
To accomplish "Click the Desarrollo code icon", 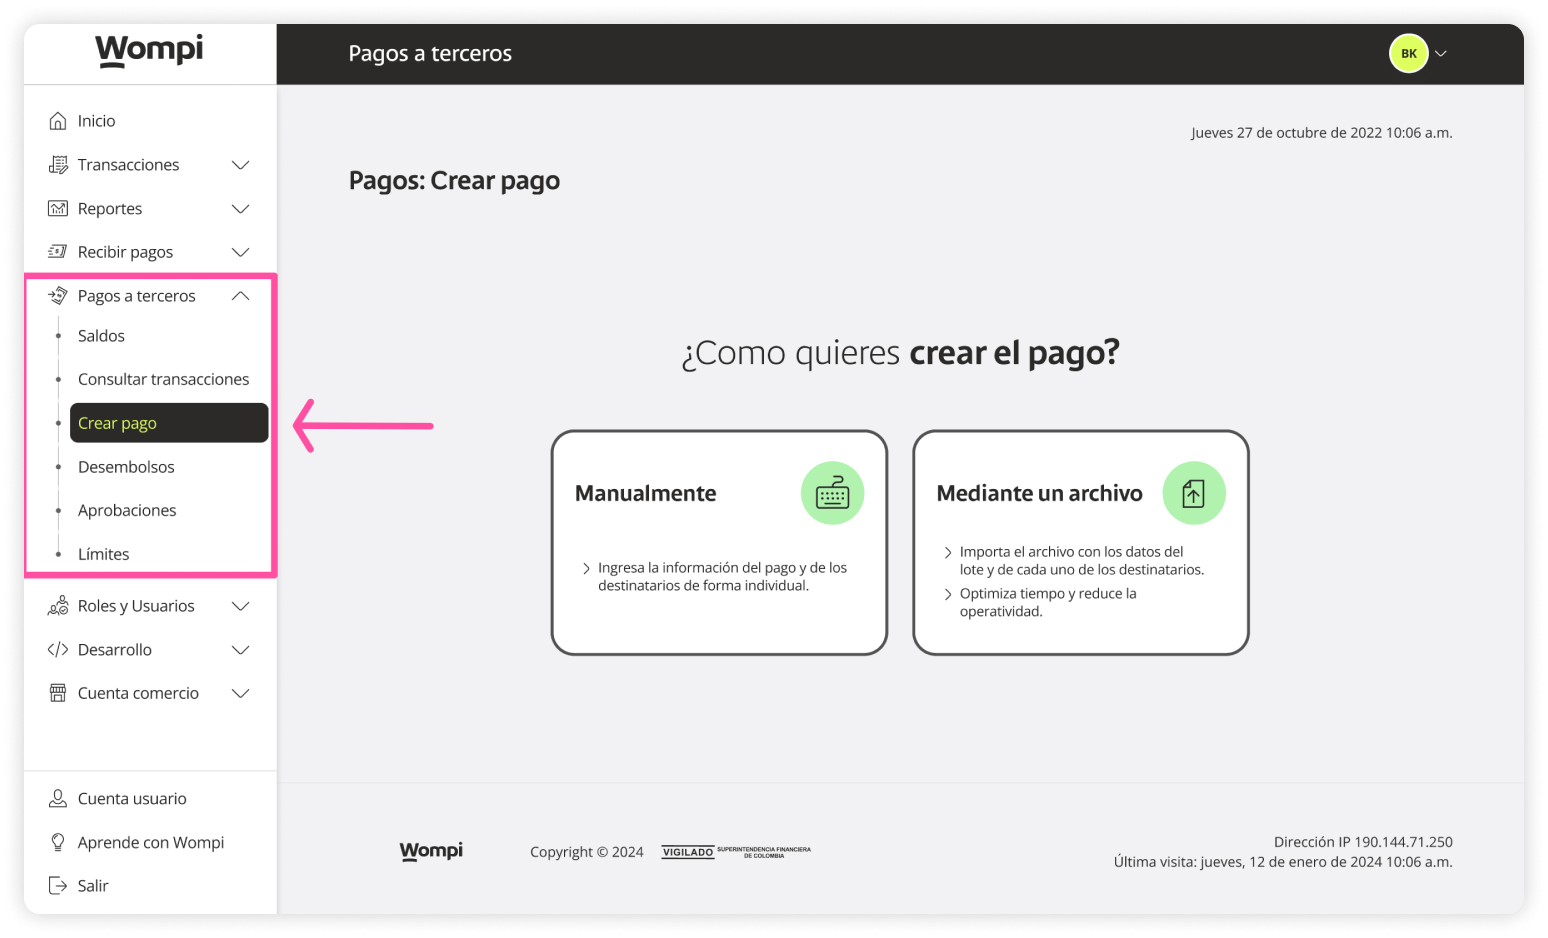I will pos(59,649).
